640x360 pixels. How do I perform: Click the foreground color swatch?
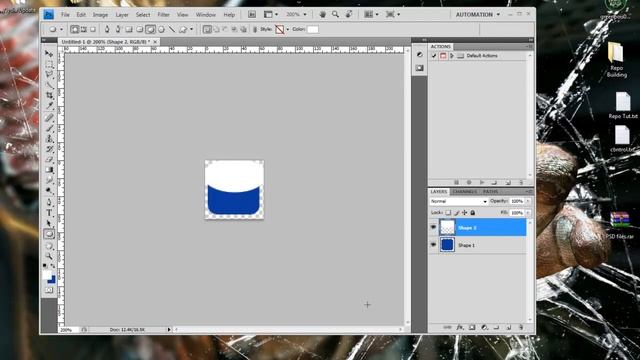coord(47,275)
